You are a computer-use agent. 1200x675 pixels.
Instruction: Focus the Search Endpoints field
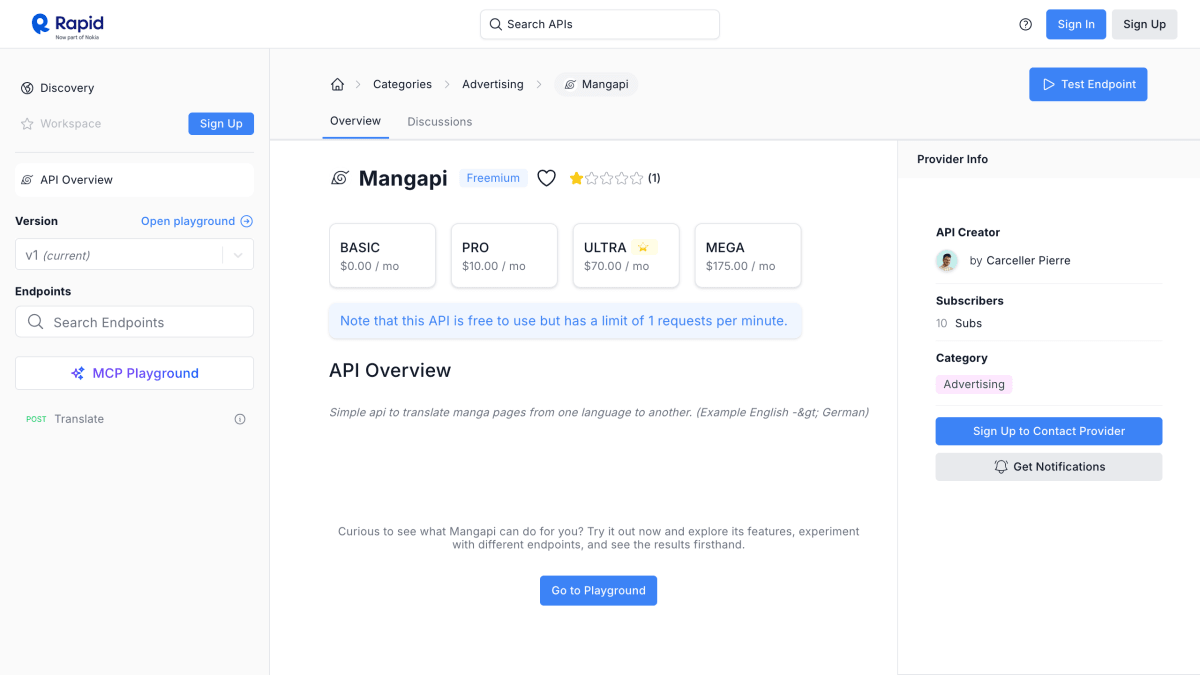click(x=134, y=322)
